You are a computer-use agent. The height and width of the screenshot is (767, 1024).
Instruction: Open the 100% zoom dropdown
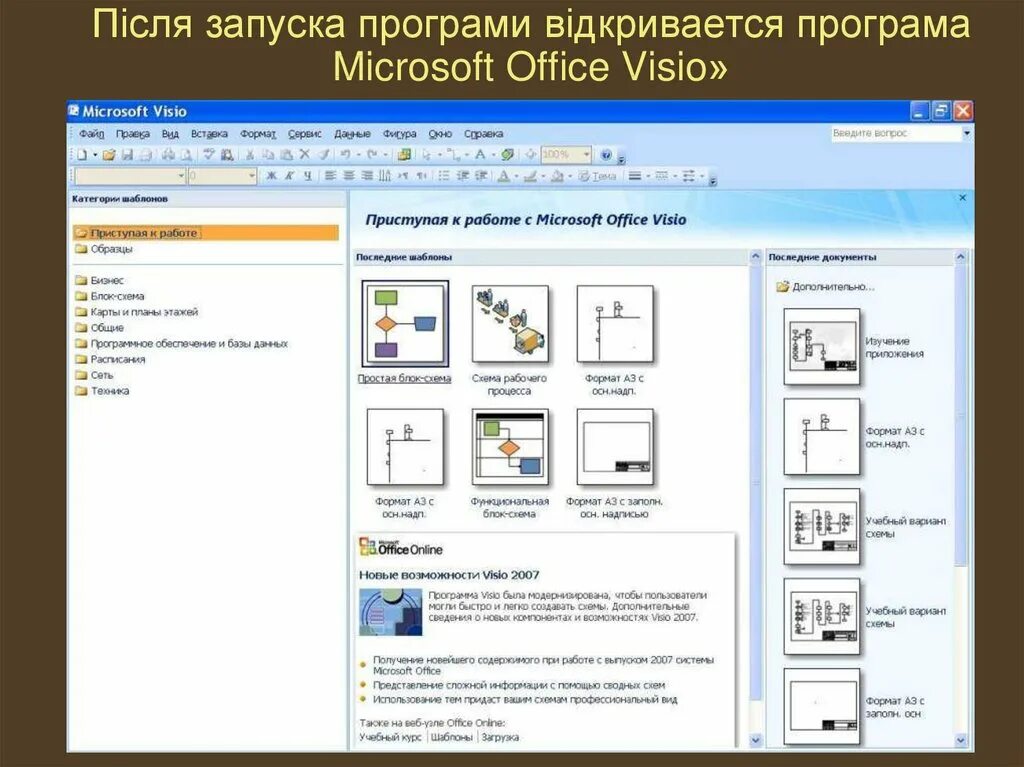tap(586, 155)
